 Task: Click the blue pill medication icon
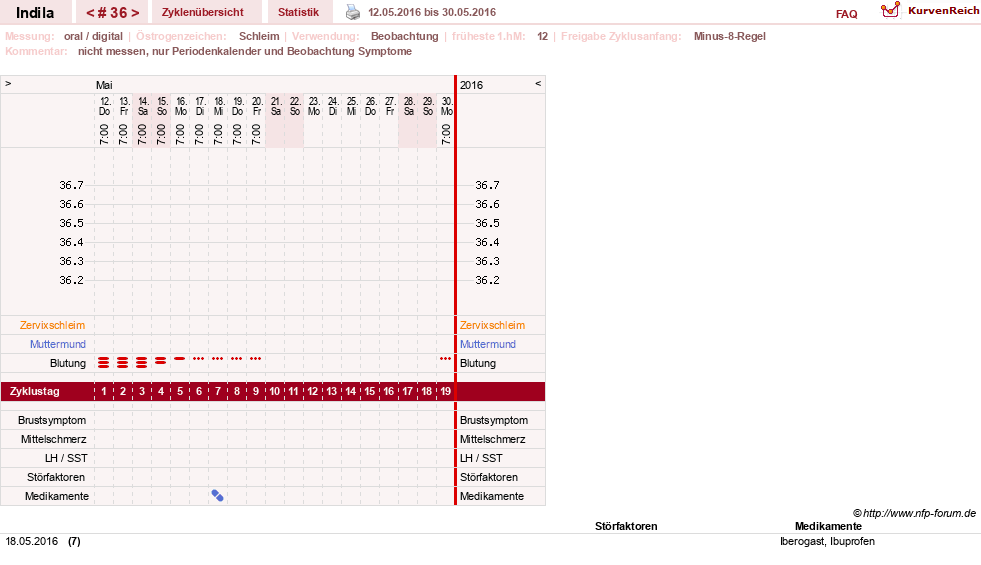(217, 496)
